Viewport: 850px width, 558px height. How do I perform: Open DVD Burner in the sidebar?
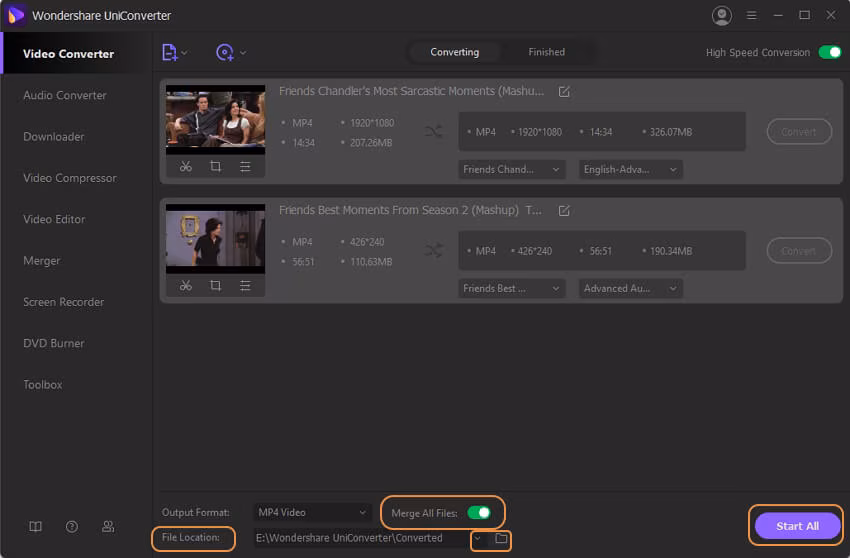tap(53, 343)
